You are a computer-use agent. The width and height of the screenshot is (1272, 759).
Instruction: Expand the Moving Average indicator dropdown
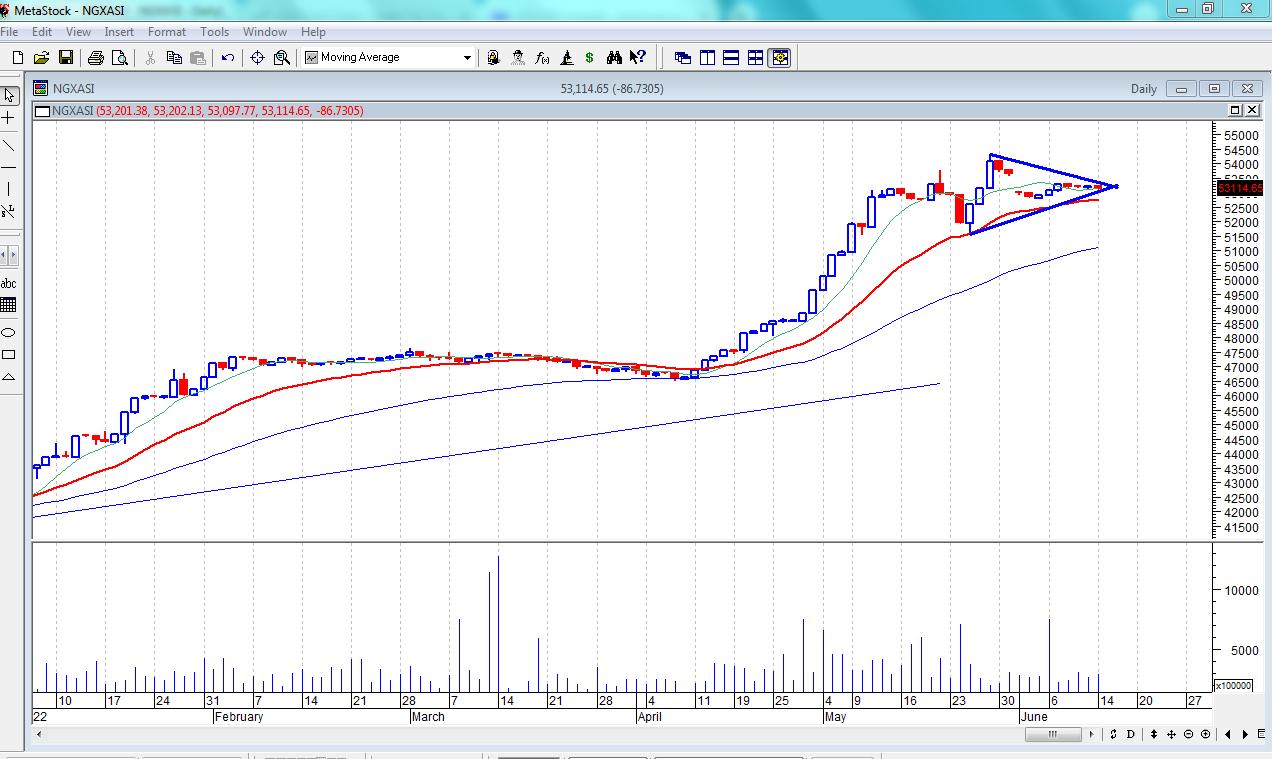click(x=467, y=58)
